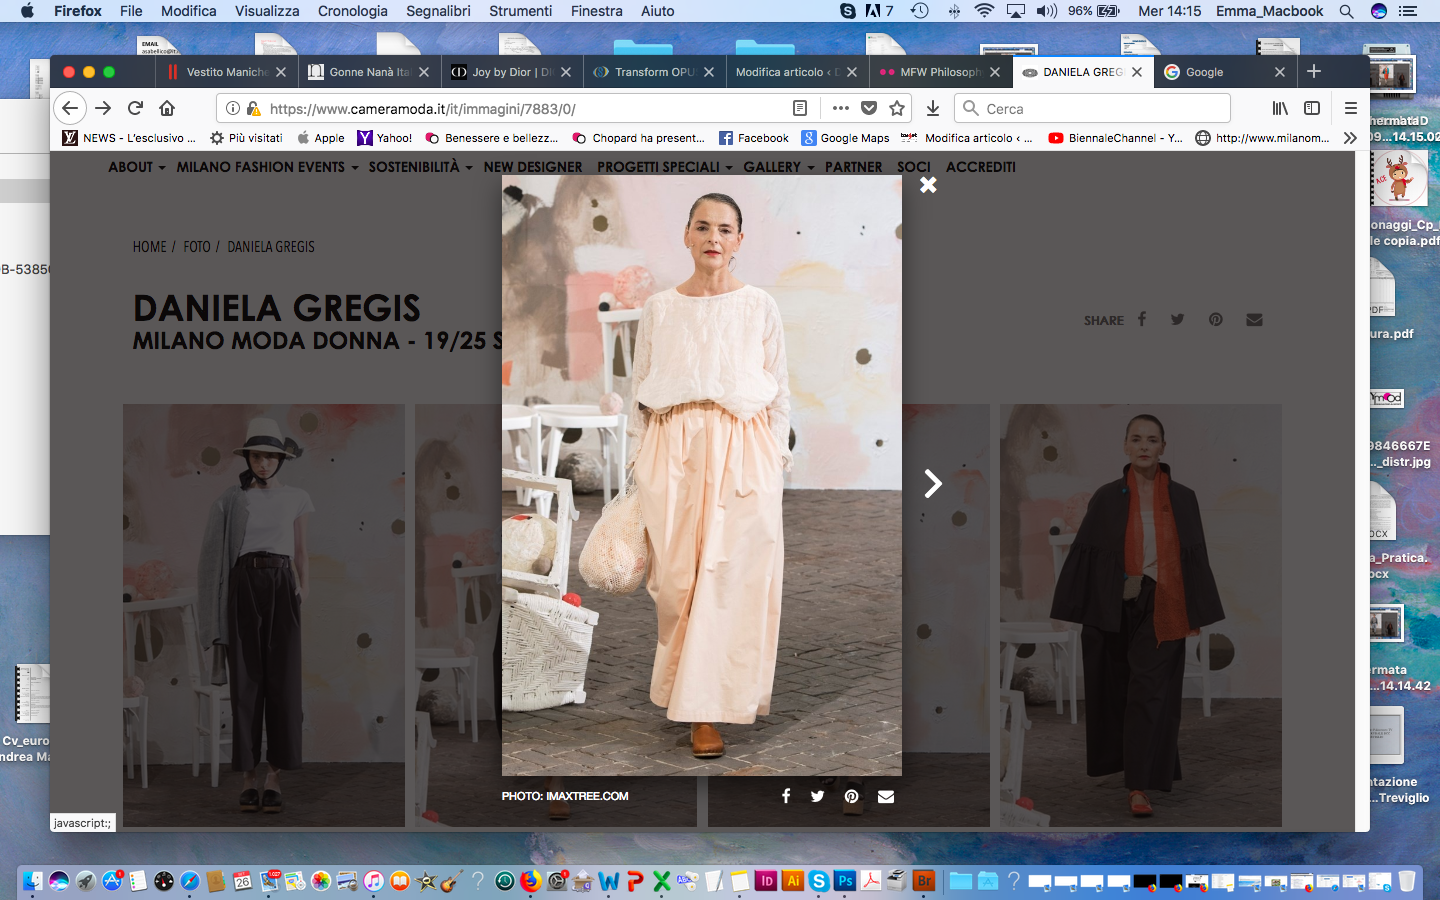Open Notification Center from the menu bar
The height and width of the screenshot is (900, 1440).
coord(1408,11)
